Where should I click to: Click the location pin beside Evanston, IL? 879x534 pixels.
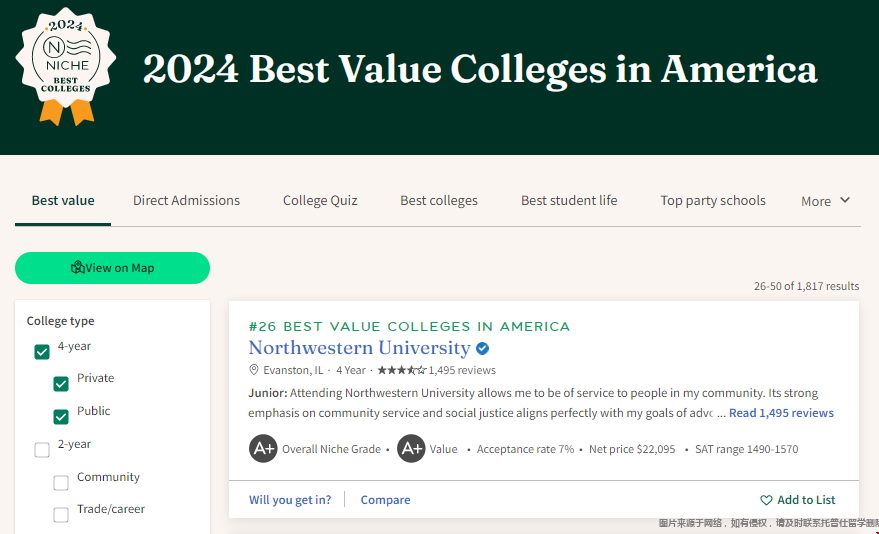pyautogui.click(x=253, y=370)
